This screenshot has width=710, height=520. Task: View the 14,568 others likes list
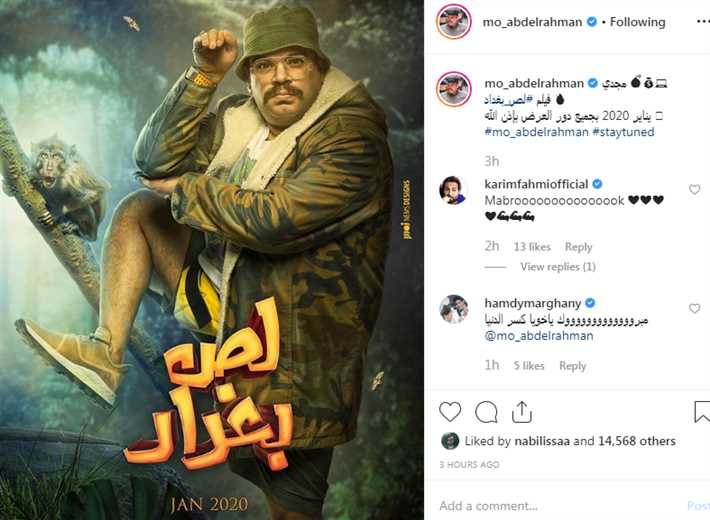coord(637,441)
